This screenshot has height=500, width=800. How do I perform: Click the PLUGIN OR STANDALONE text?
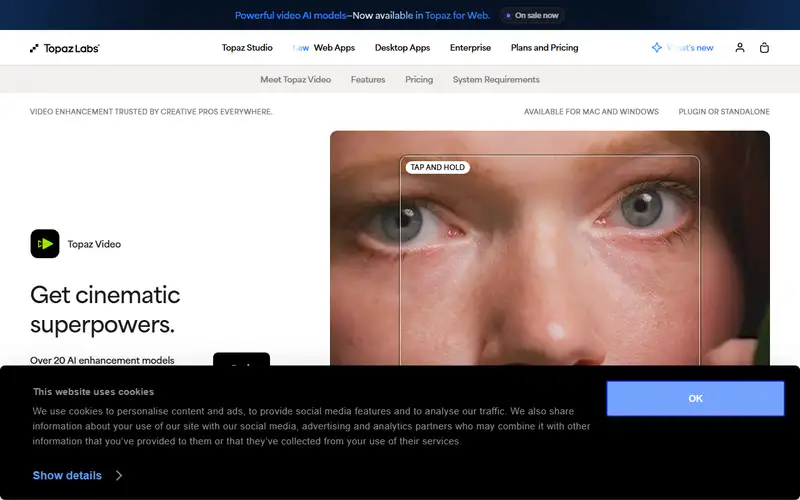click(x=724, y=112)
